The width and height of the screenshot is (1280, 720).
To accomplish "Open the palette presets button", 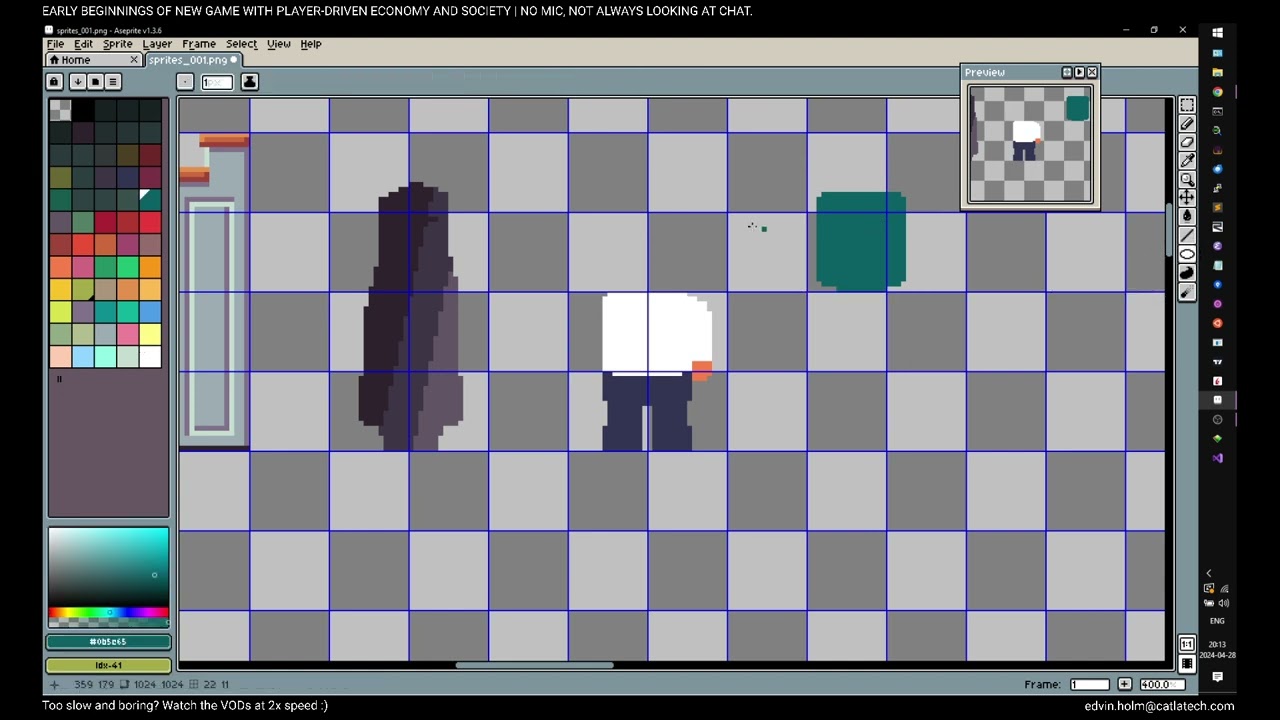I will (95, 82).
